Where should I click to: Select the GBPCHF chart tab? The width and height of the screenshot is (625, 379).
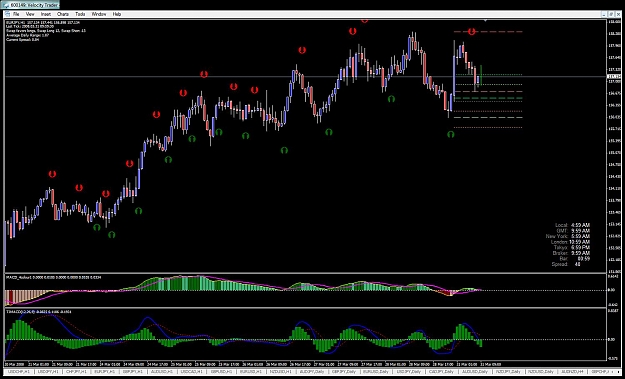coord(599,371)
